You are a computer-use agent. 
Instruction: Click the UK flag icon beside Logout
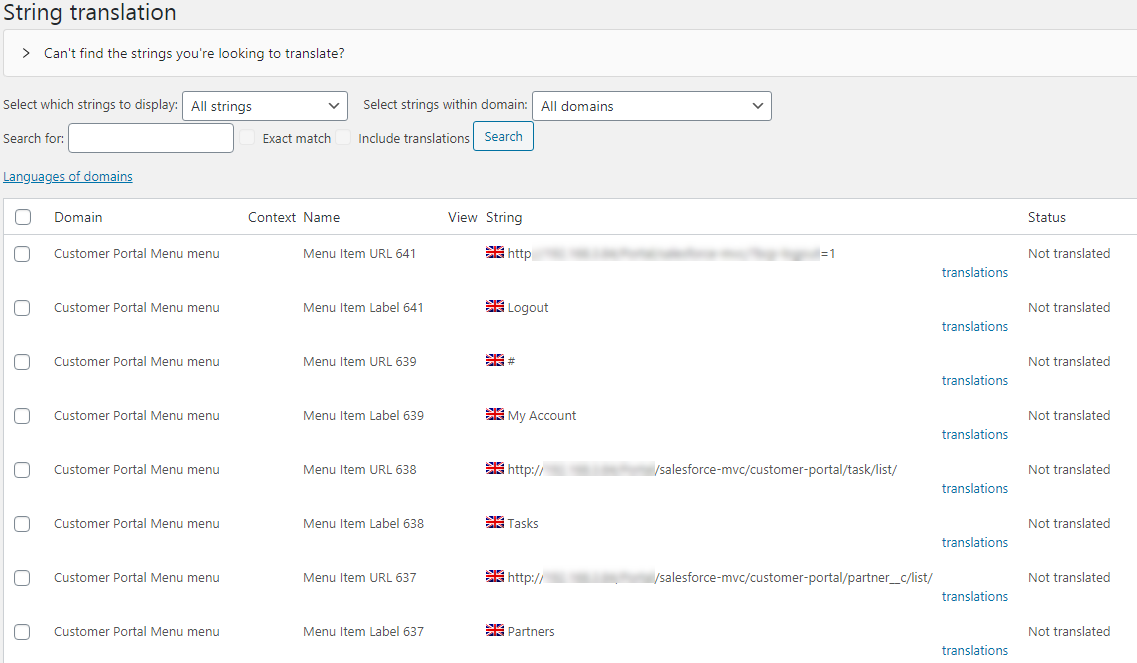[x=494, y=307]
